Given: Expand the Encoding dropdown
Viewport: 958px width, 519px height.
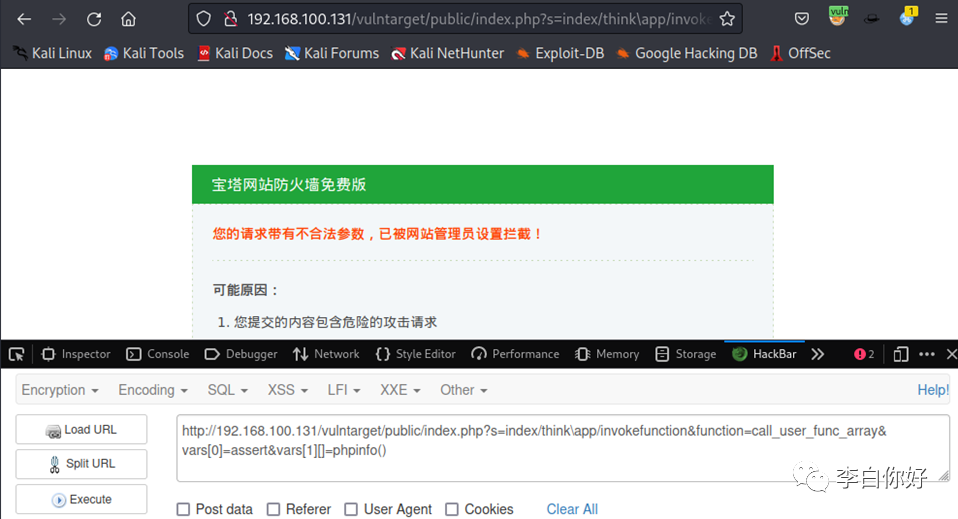Looking at the screenshot, I should point(153,390).
